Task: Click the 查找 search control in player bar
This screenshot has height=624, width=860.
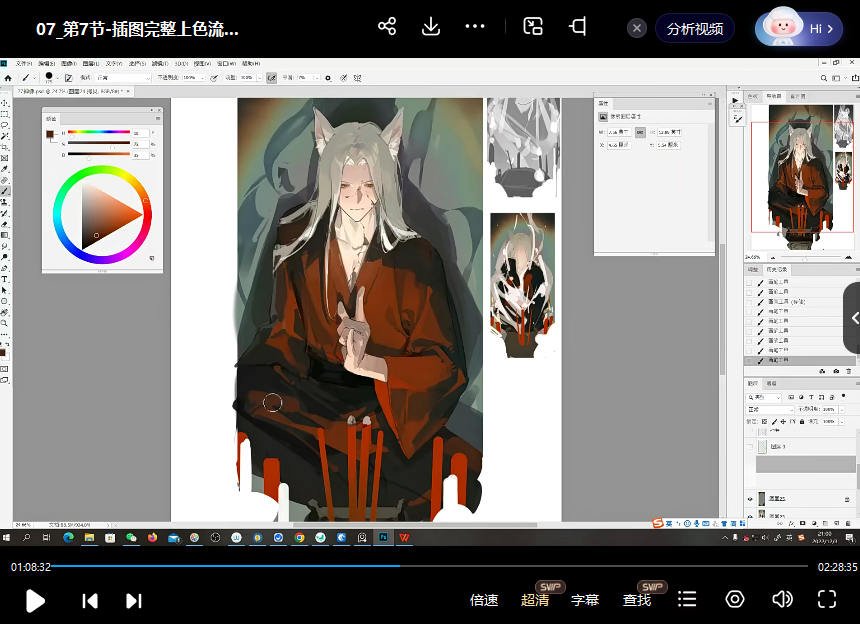Action: [637, 600]
